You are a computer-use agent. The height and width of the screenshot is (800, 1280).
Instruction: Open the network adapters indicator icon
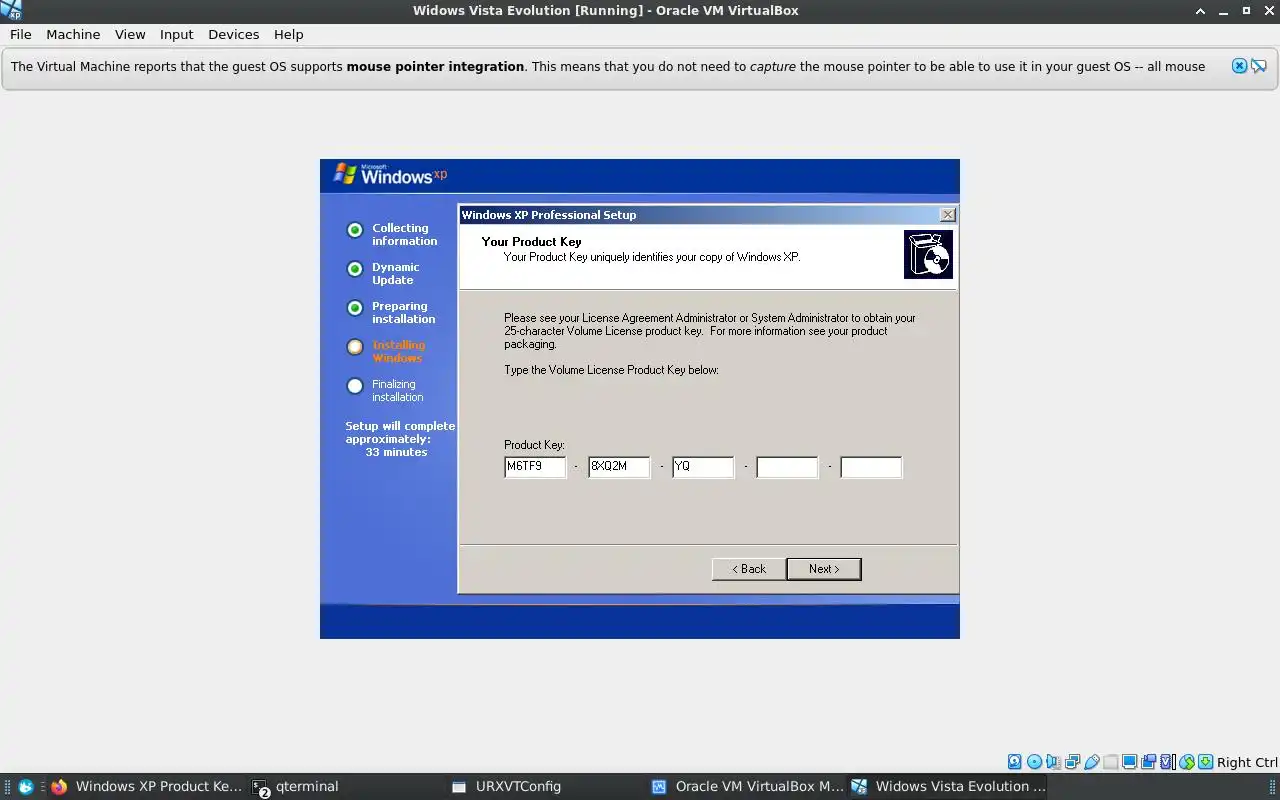click(1072, 762)
